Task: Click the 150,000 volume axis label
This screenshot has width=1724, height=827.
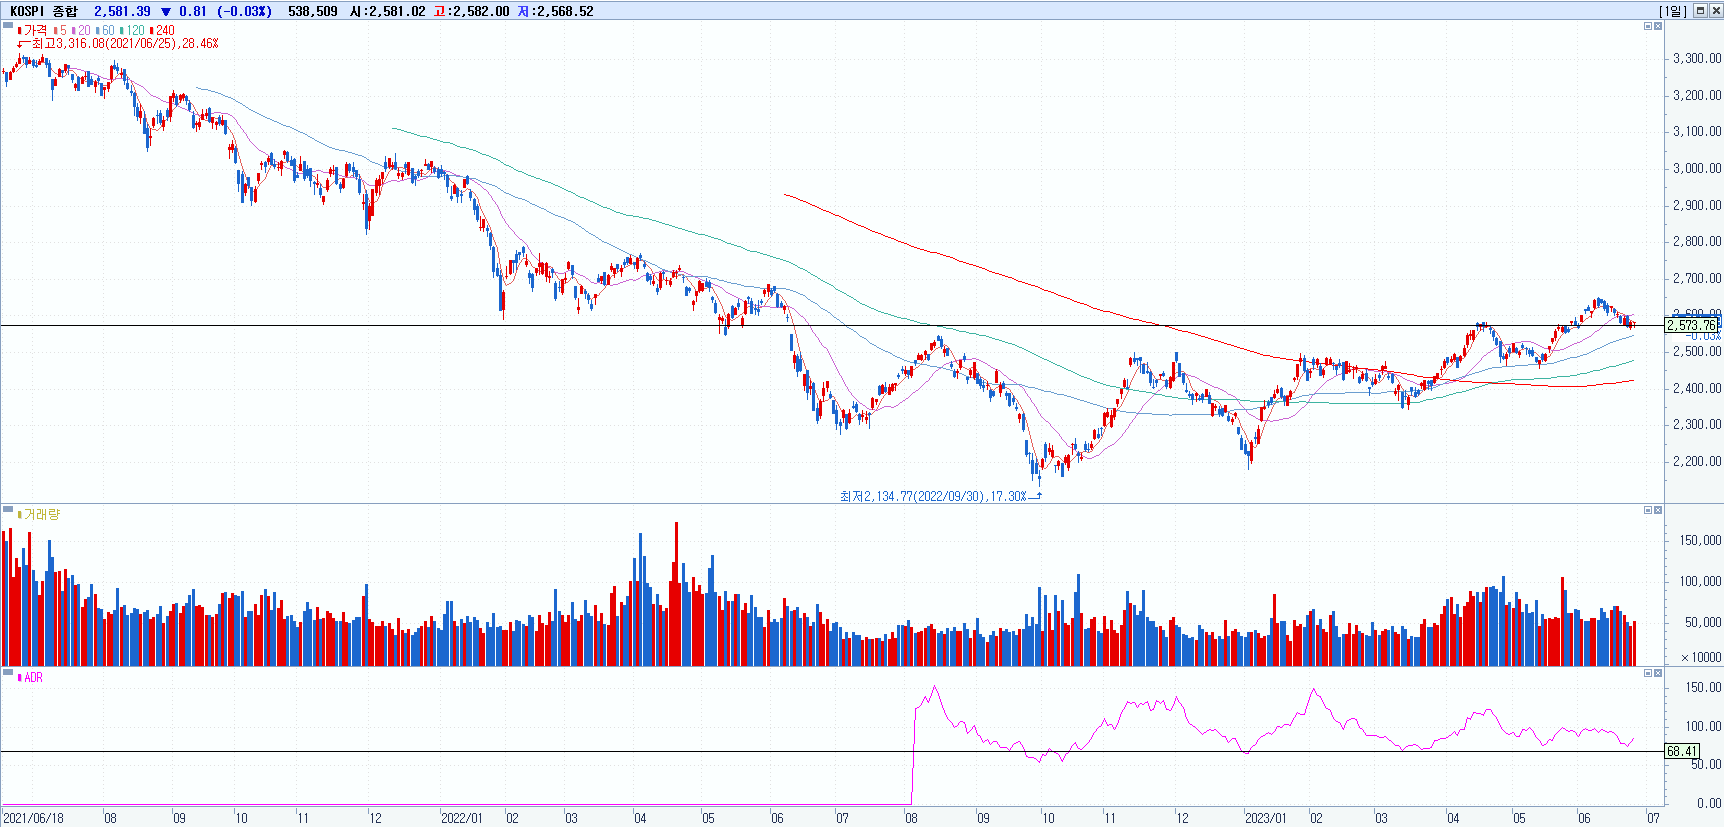Action: pyautogui.click(x=1700, y=540)
